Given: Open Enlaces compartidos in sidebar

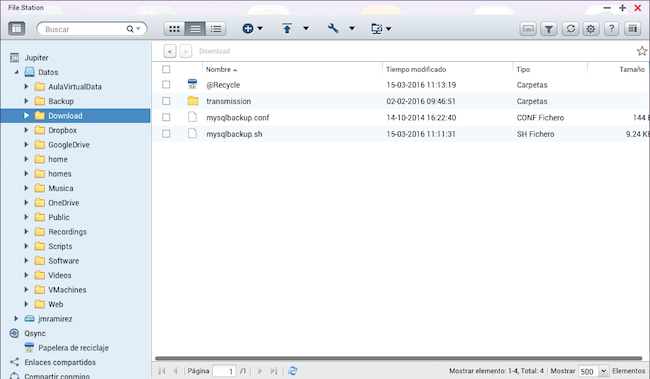Looking at the screenshot, I should (x=60, y=362).
